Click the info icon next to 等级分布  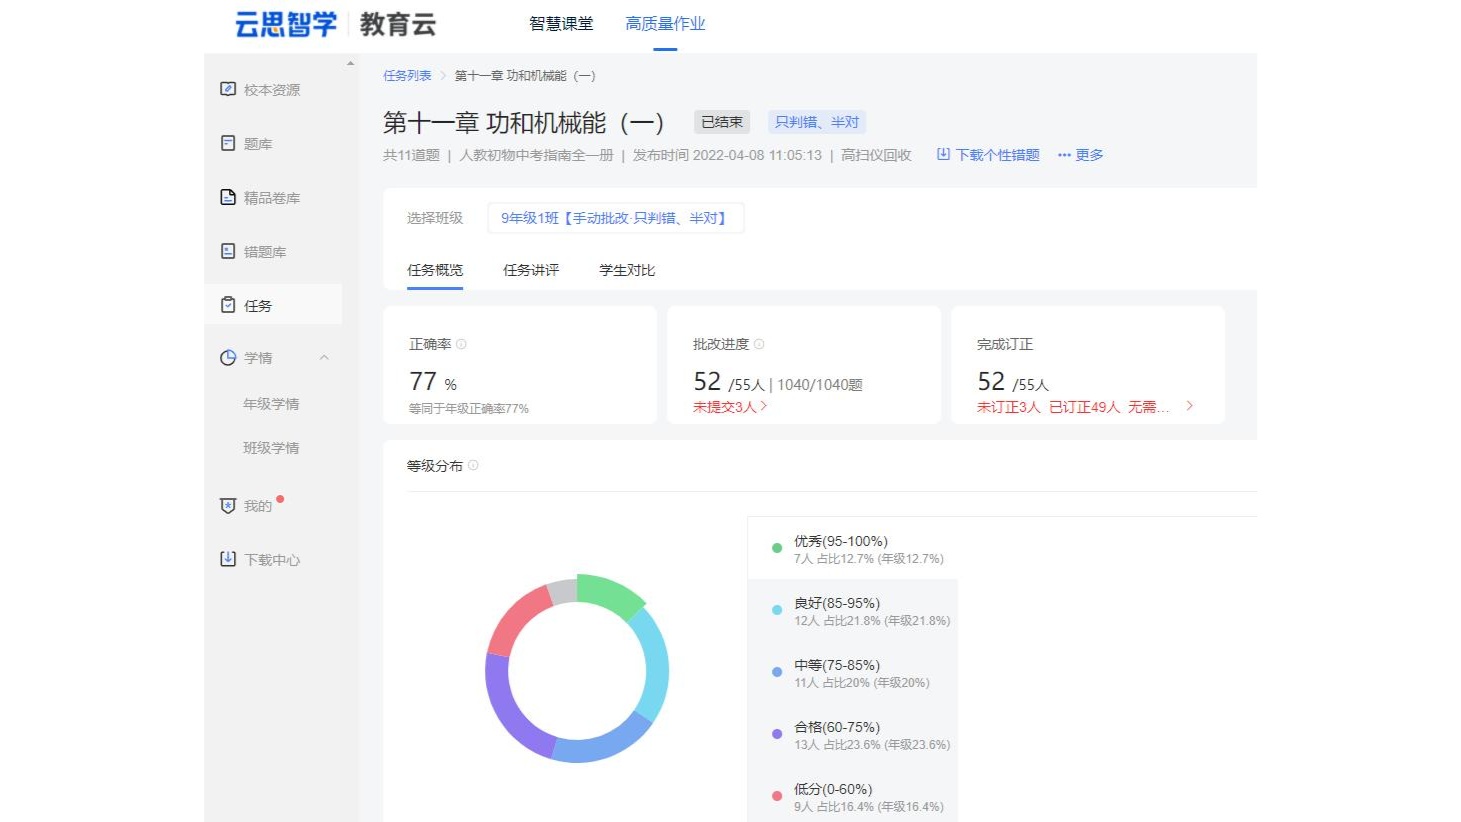click(473, 465)
